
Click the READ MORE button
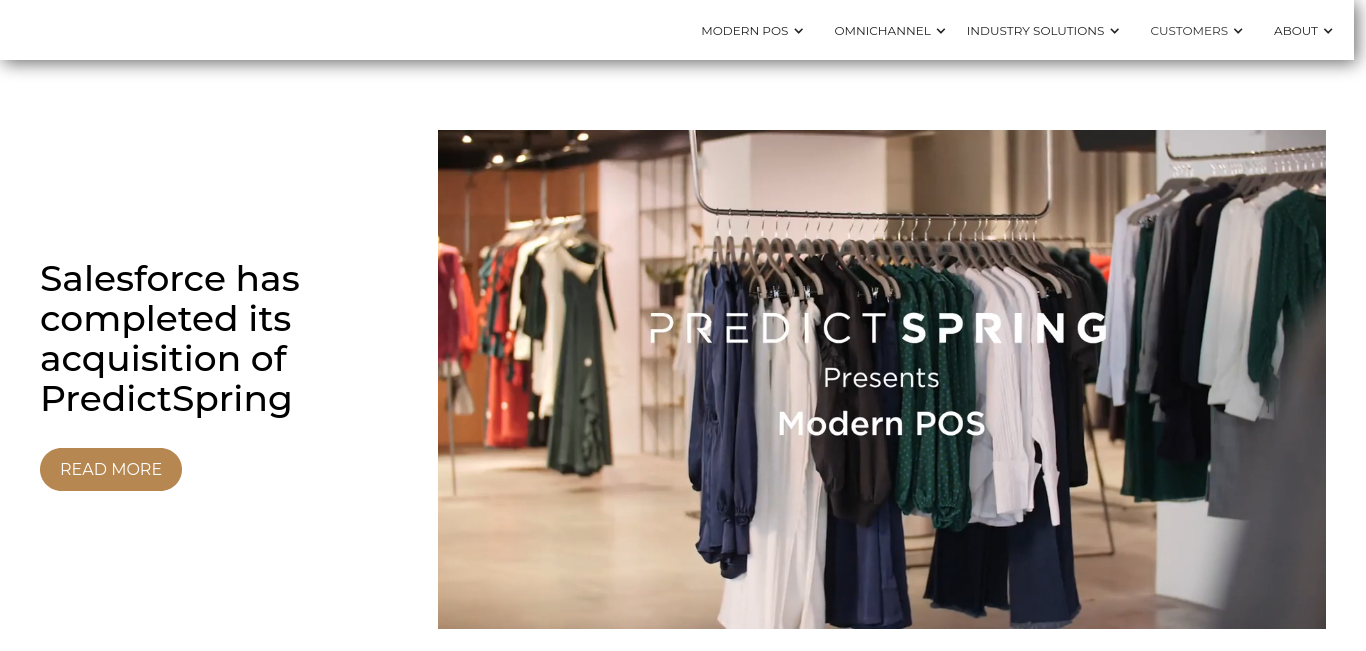111,469
